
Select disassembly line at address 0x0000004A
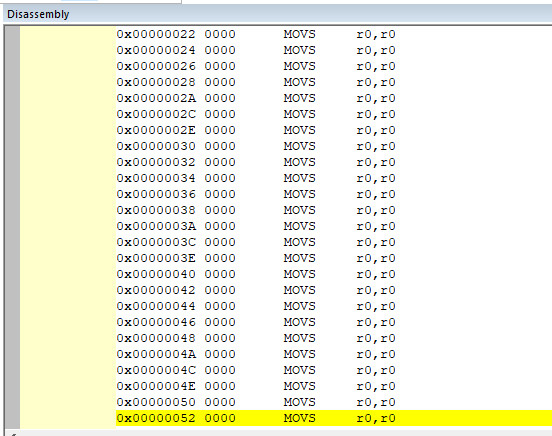(334, 354)
